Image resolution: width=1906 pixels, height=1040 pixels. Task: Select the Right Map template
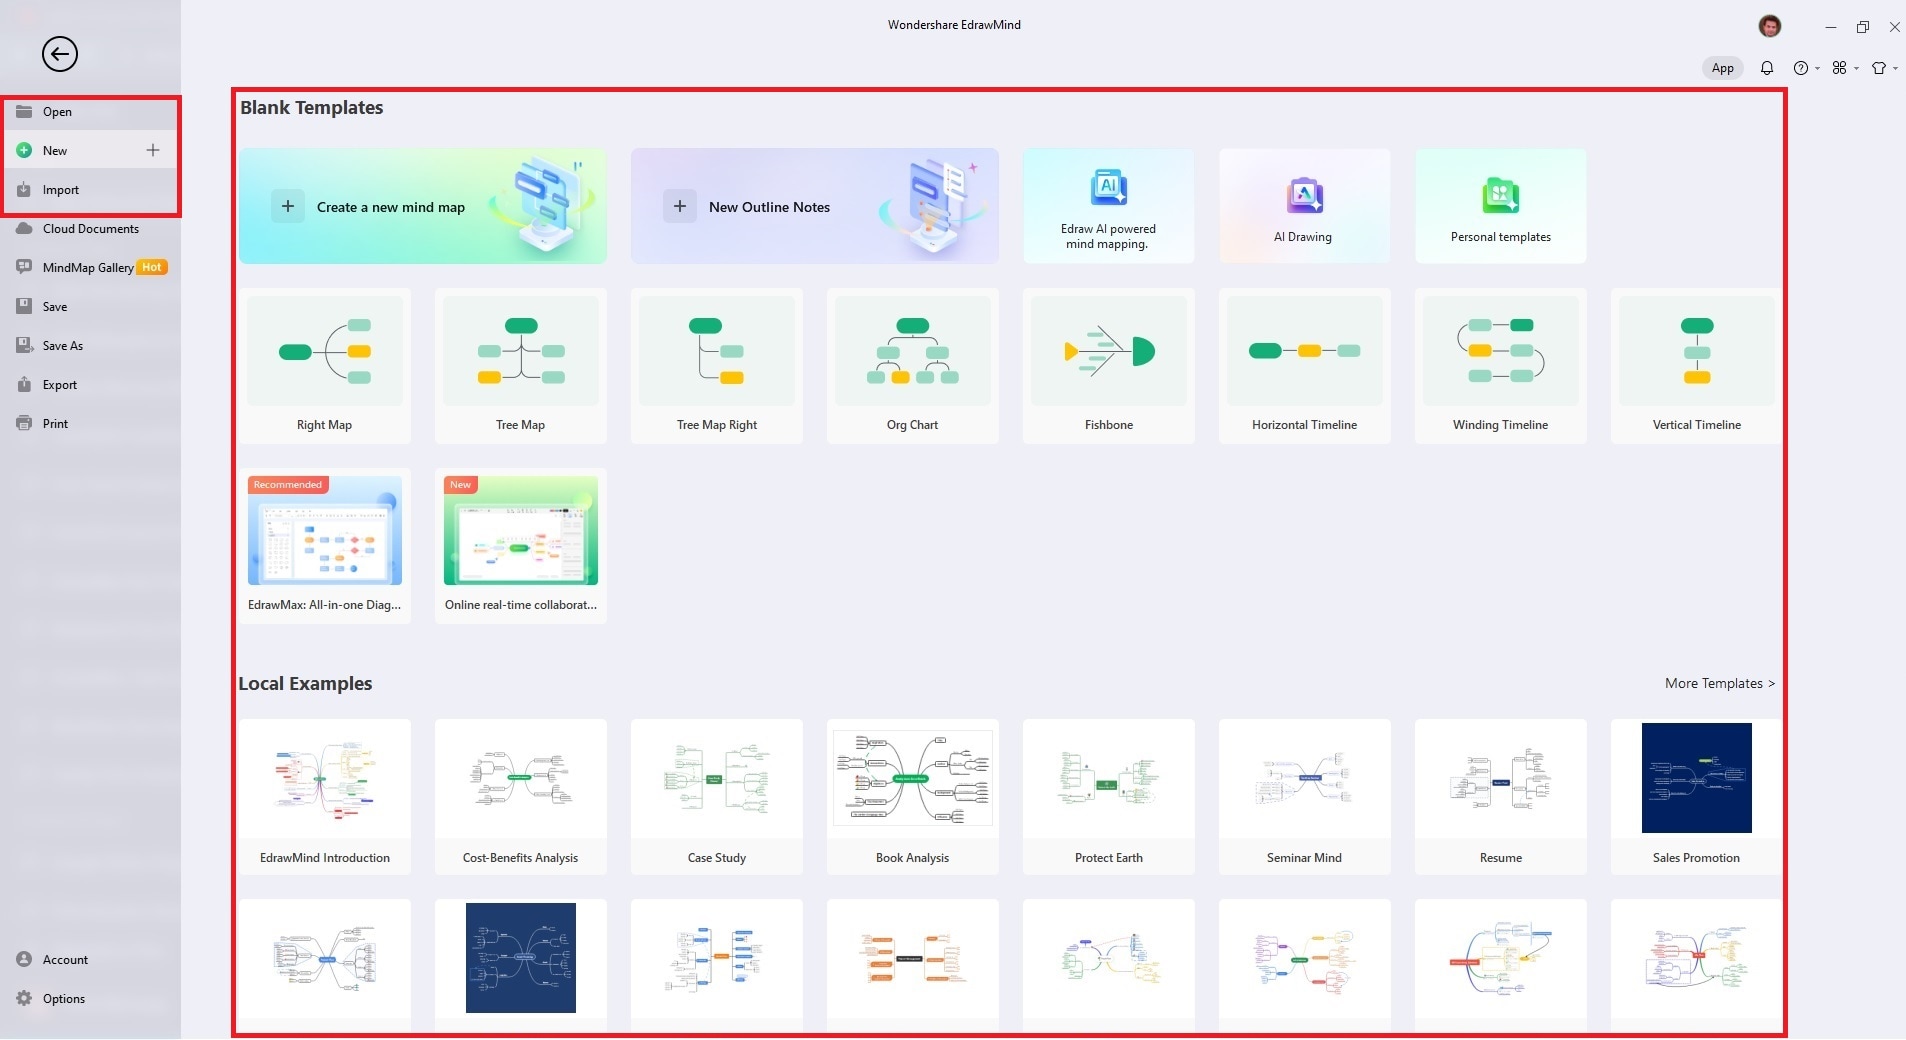[324, 366]
